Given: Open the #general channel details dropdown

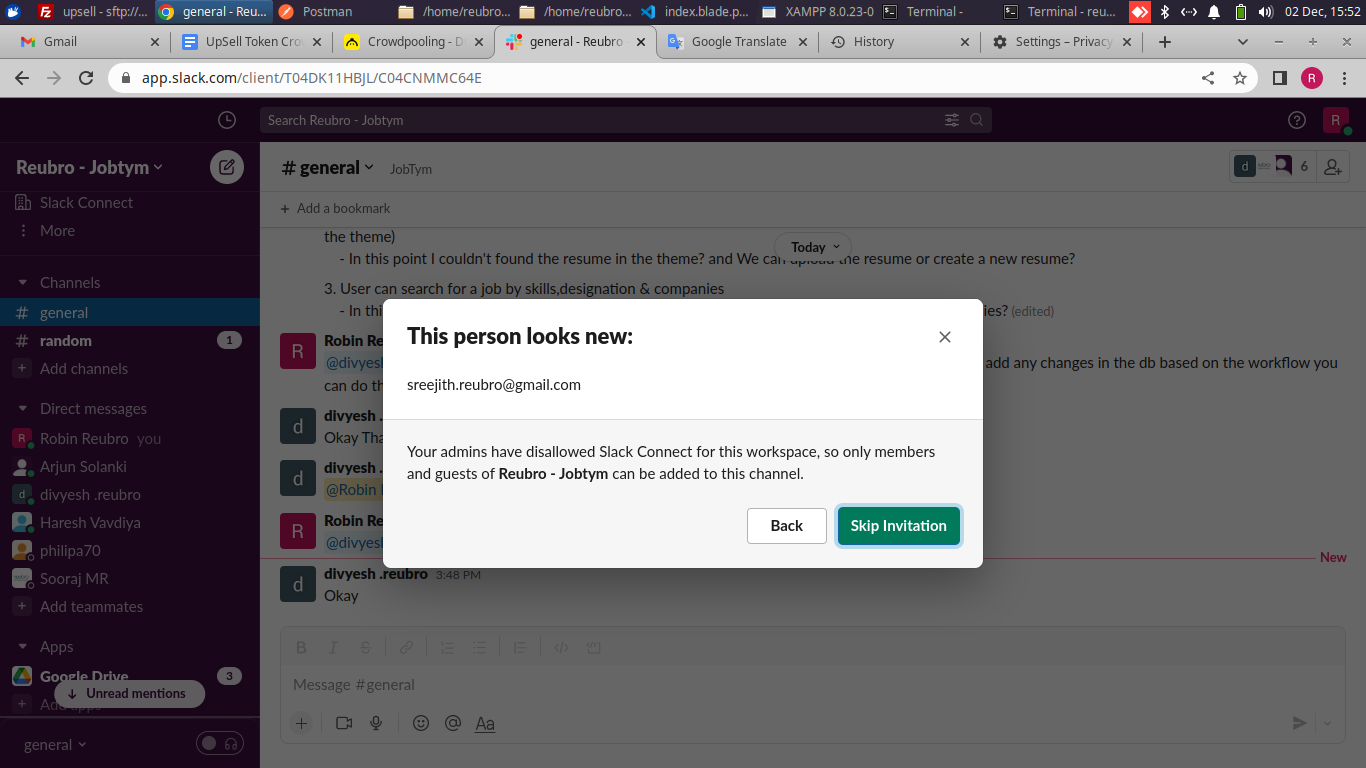Looking at the screenshot, I should click(x=328, y=167).
